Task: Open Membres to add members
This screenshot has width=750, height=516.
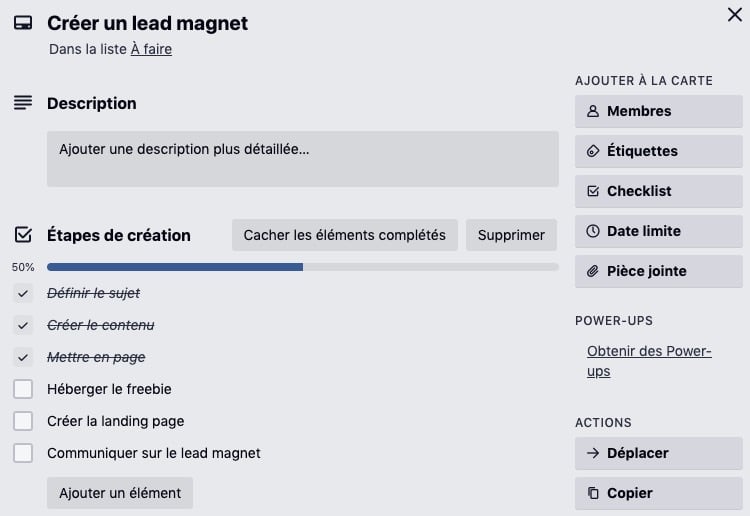Action: coord(658,111)
